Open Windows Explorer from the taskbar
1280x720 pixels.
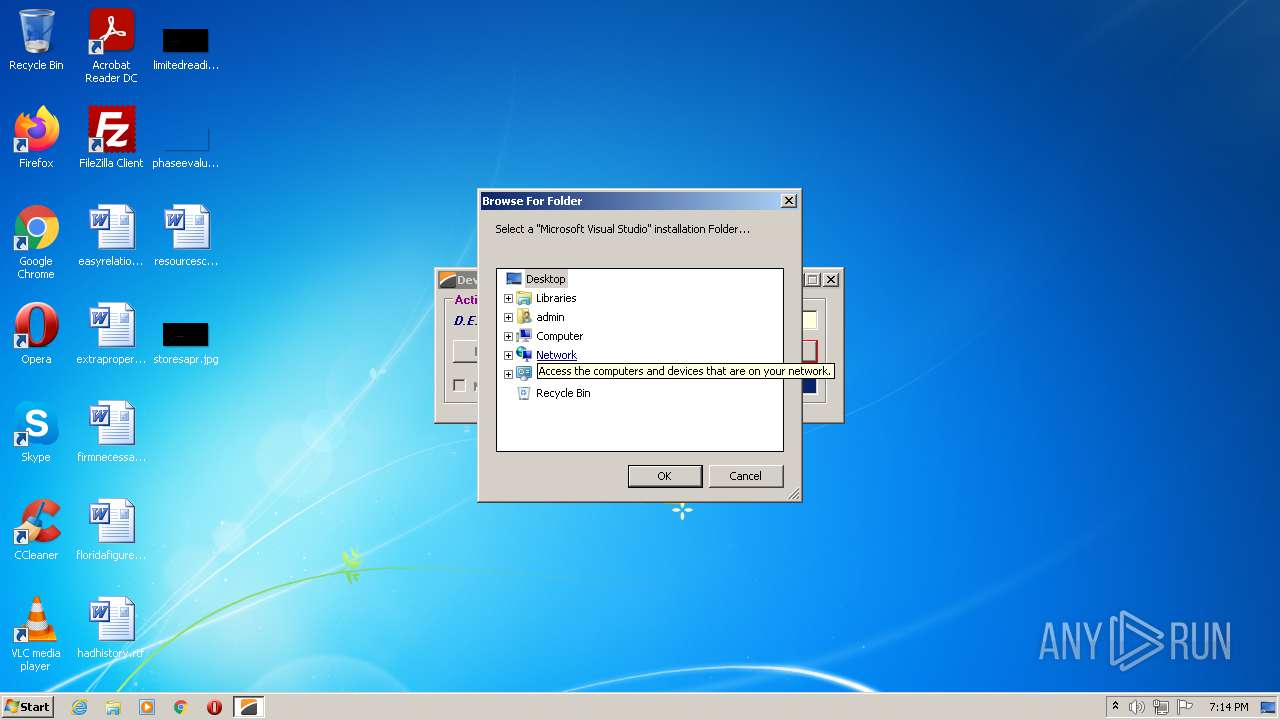[x=113, y=707]
